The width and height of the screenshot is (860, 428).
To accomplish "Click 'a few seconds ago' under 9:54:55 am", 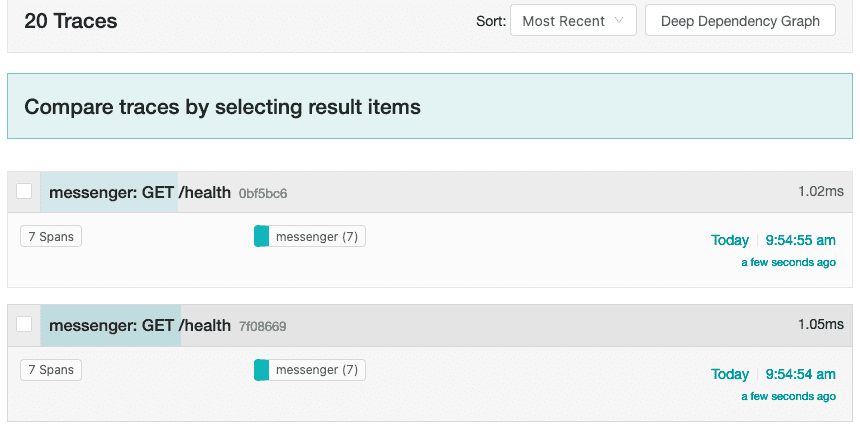I will (x=788, y=263).
